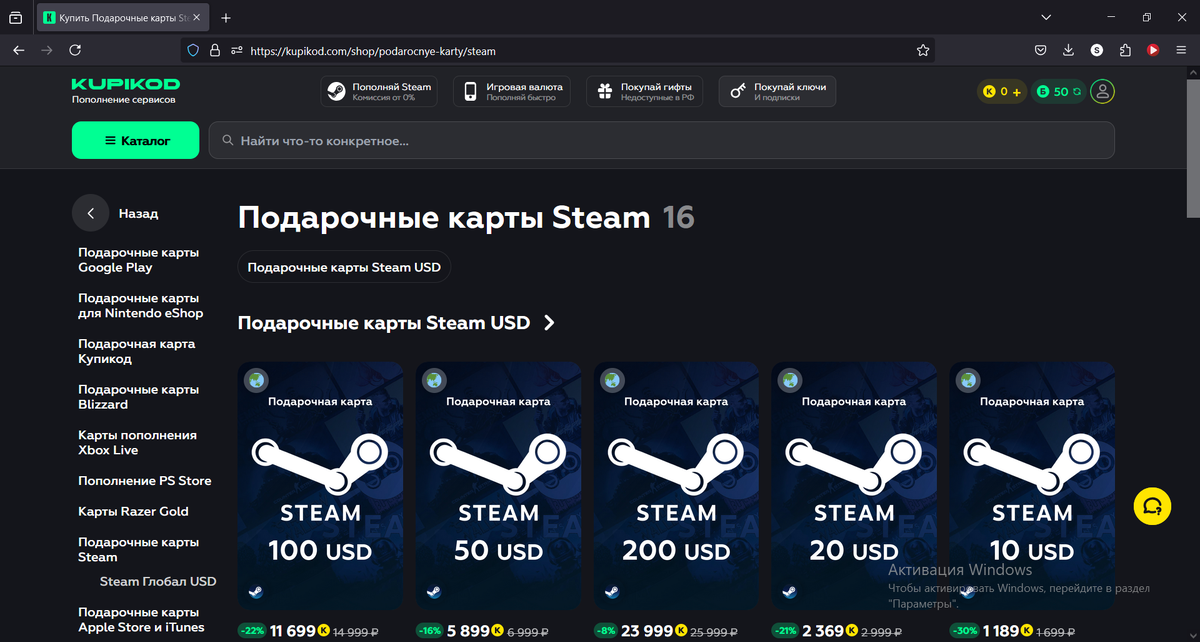Image resolution: width=1200 pixels, height=642 pixels.
Task: Open Подарочная карта Купикод category
Action: [x=136, y=351]
